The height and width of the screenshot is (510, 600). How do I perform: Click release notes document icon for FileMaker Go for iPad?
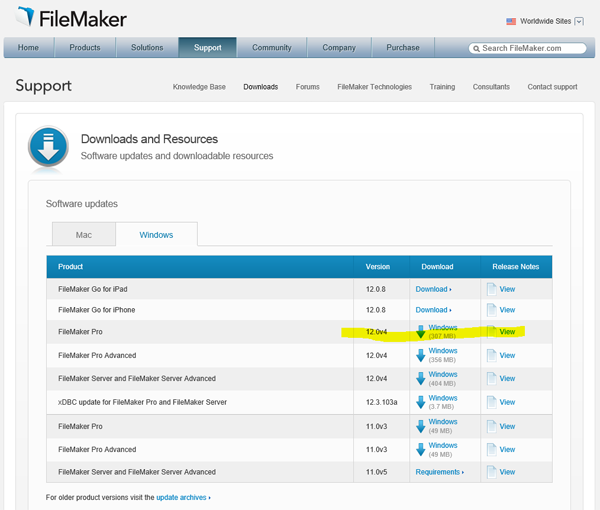(491, 289)
